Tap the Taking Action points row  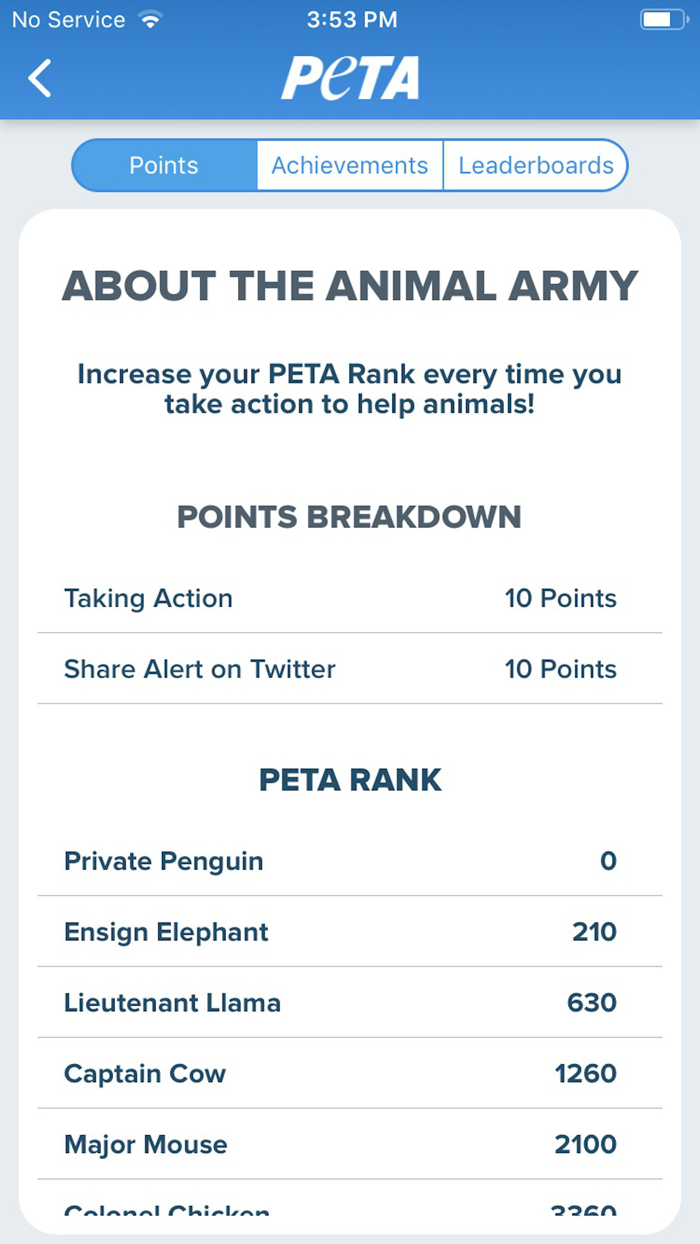[349, 598]
